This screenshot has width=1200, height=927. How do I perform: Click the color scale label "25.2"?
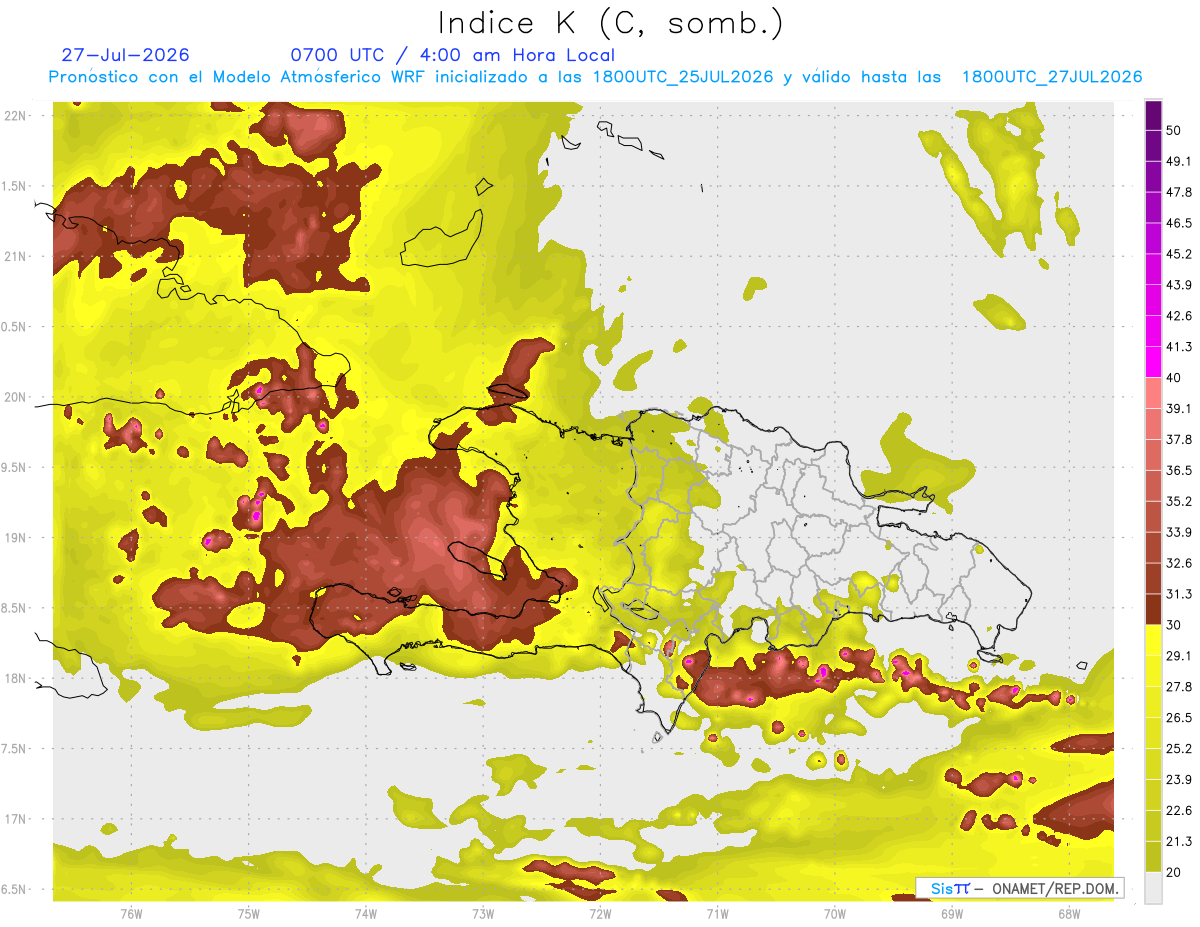click(x=1179, y=749)
